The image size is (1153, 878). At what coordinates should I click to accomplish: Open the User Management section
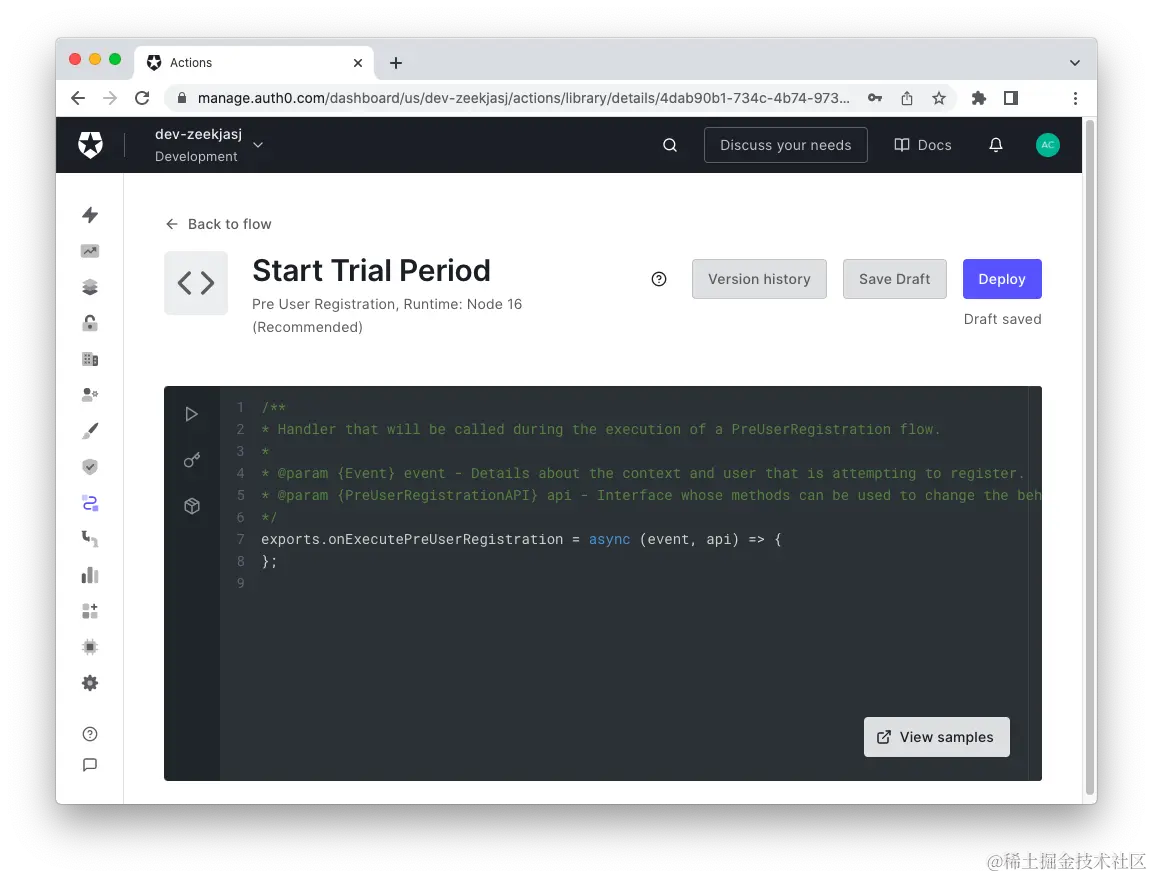coord(89,394)
